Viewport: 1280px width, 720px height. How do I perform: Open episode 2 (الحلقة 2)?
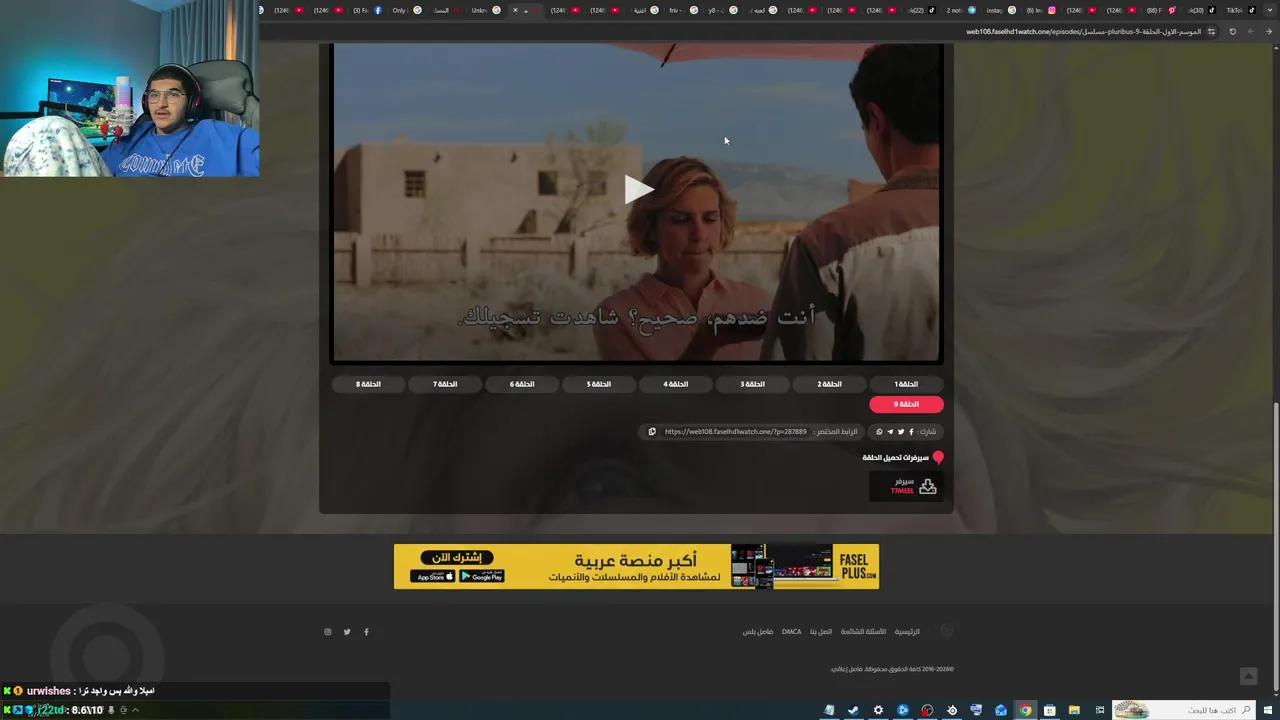click(829, 384)
